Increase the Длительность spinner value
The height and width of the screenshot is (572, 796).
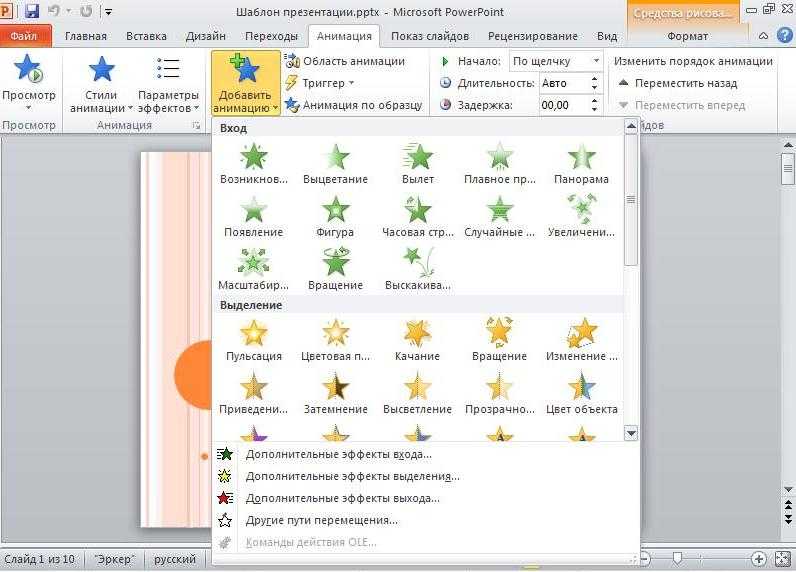[x=594, y=79]
